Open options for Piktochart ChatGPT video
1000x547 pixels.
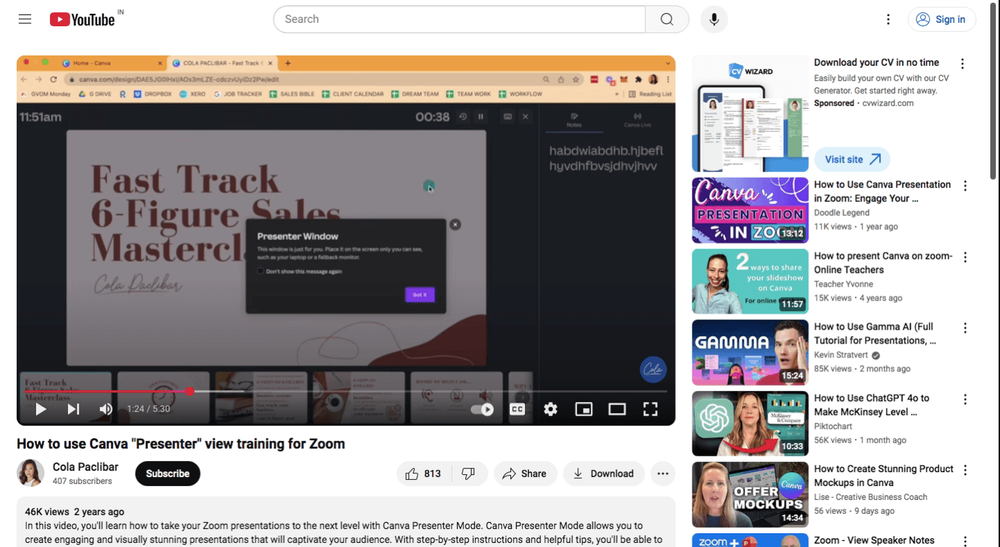coord(965,399)
